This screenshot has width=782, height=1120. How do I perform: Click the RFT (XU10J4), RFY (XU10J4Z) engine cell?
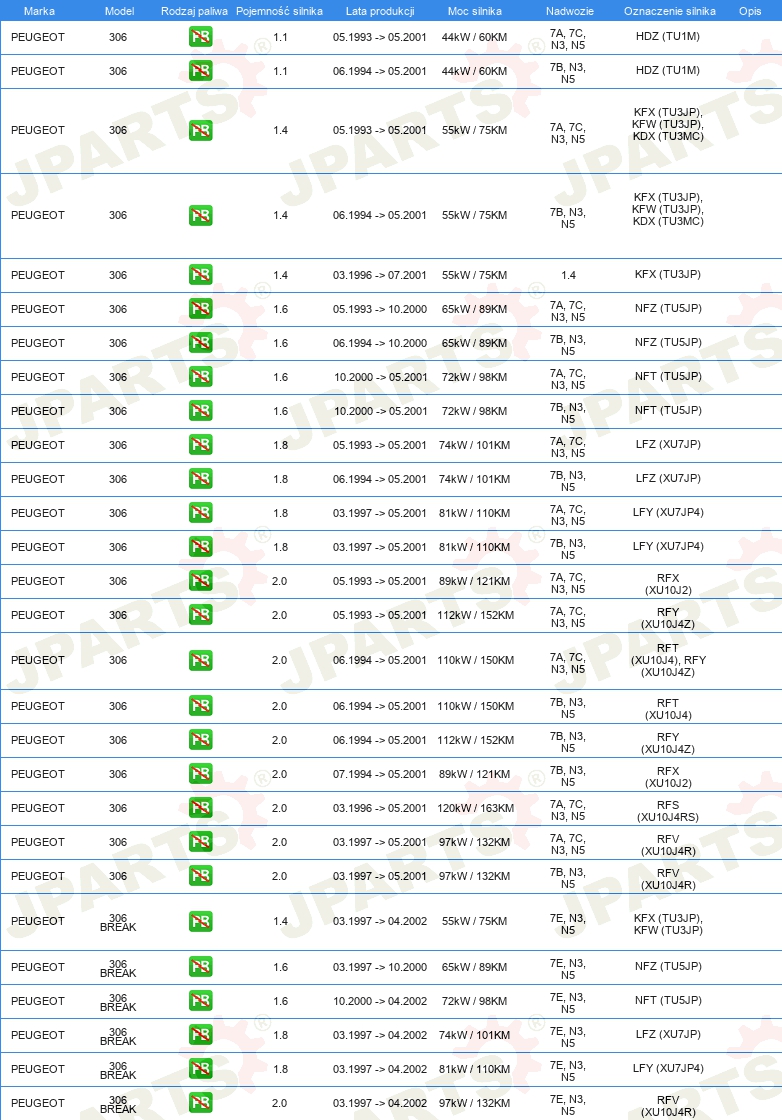pyautogui.click(x=668, y=660)
